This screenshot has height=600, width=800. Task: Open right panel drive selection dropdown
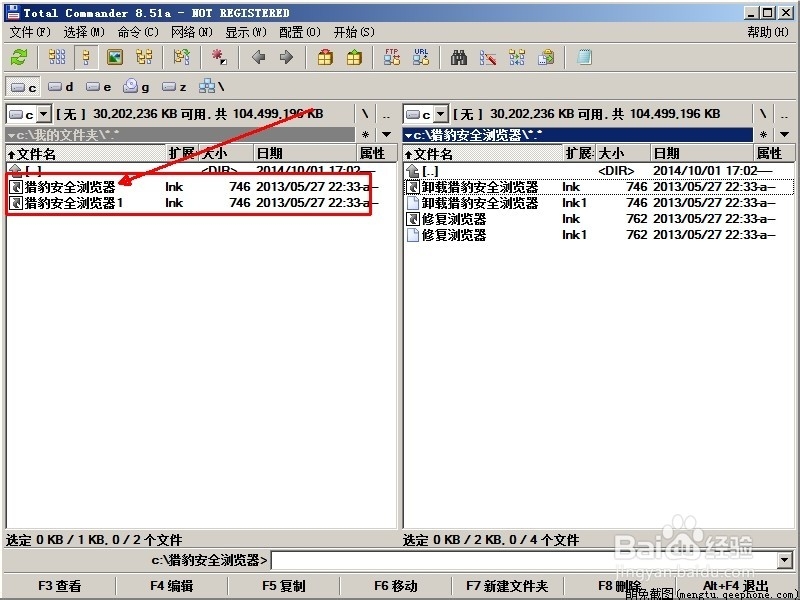click(441, 114)
